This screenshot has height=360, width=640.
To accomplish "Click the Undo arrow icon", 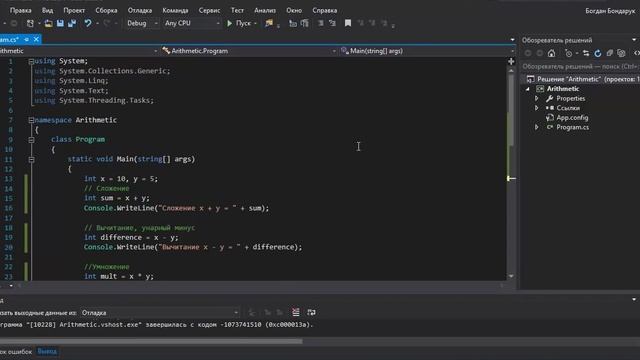I will [88, 23].
